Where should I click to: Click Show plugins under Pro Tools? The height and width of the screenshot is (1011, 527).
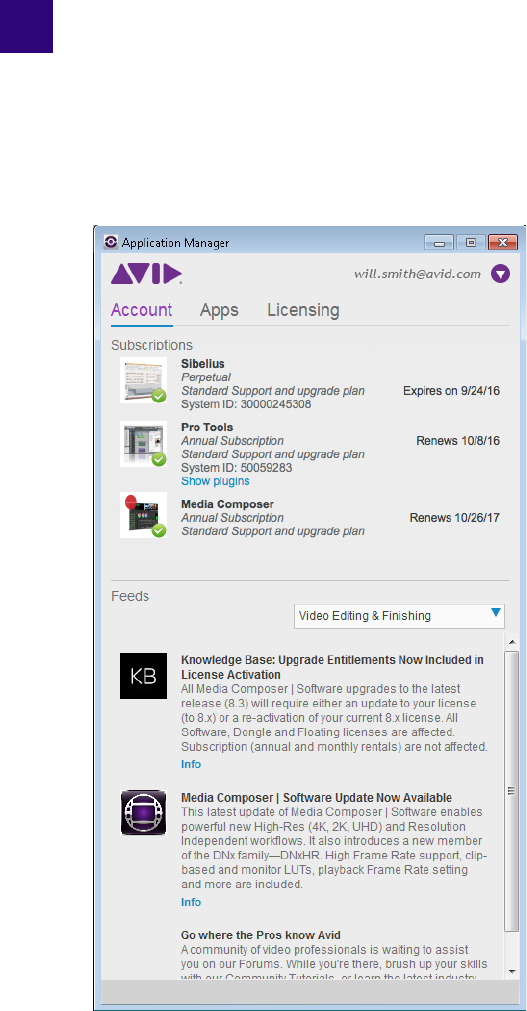215,482
